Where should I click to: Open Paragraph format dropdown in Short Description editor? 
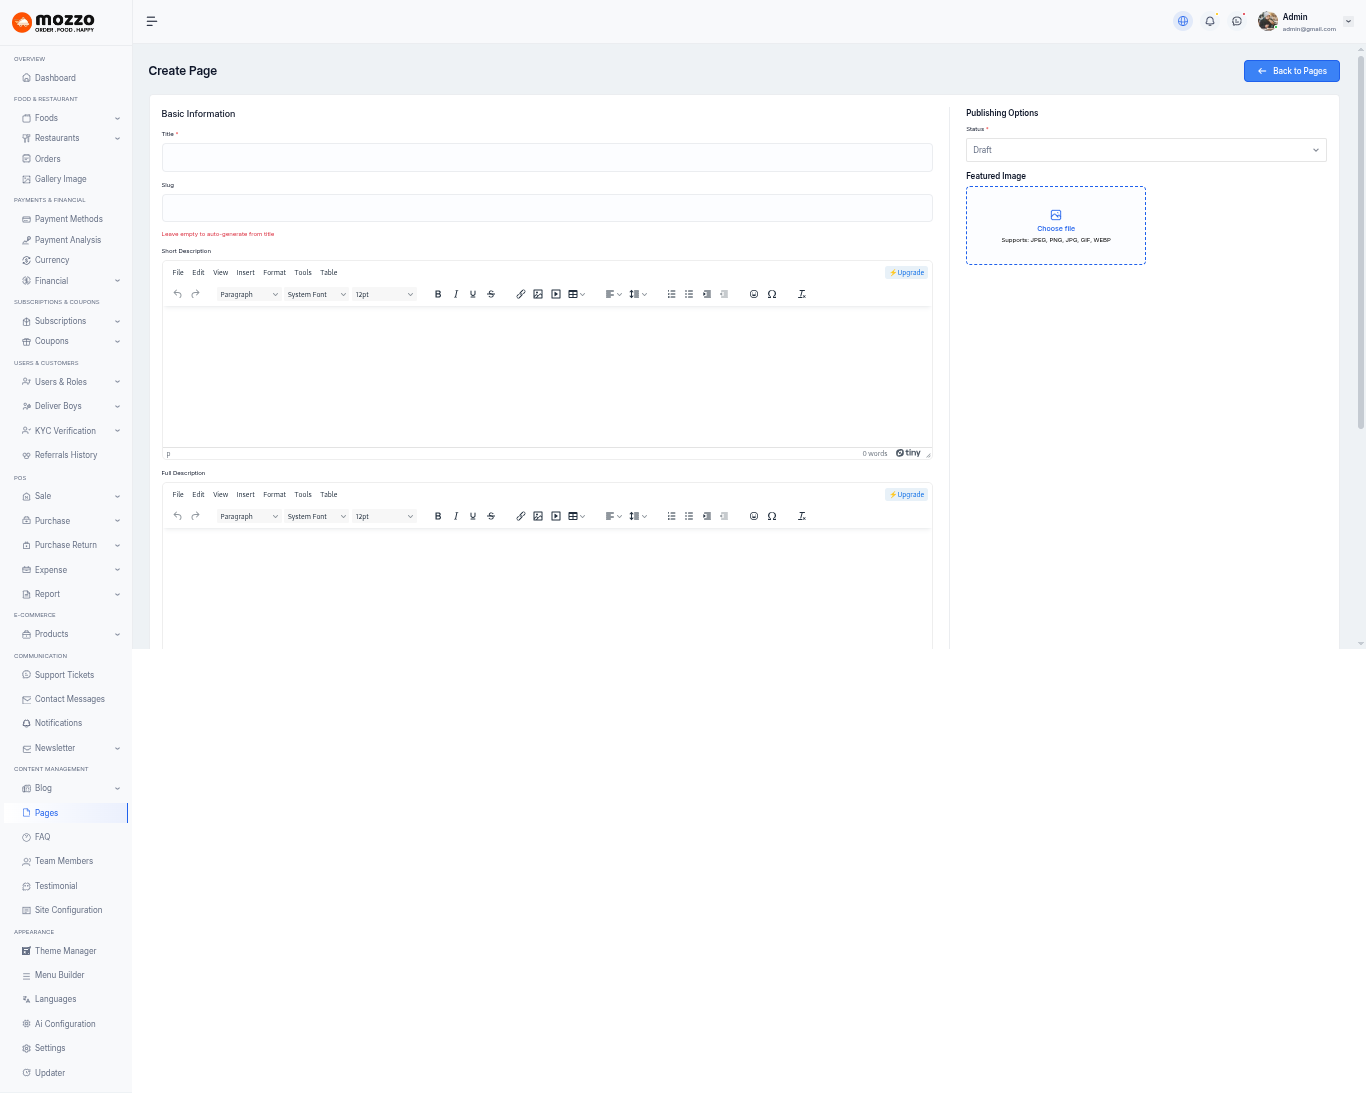point(248,294)
